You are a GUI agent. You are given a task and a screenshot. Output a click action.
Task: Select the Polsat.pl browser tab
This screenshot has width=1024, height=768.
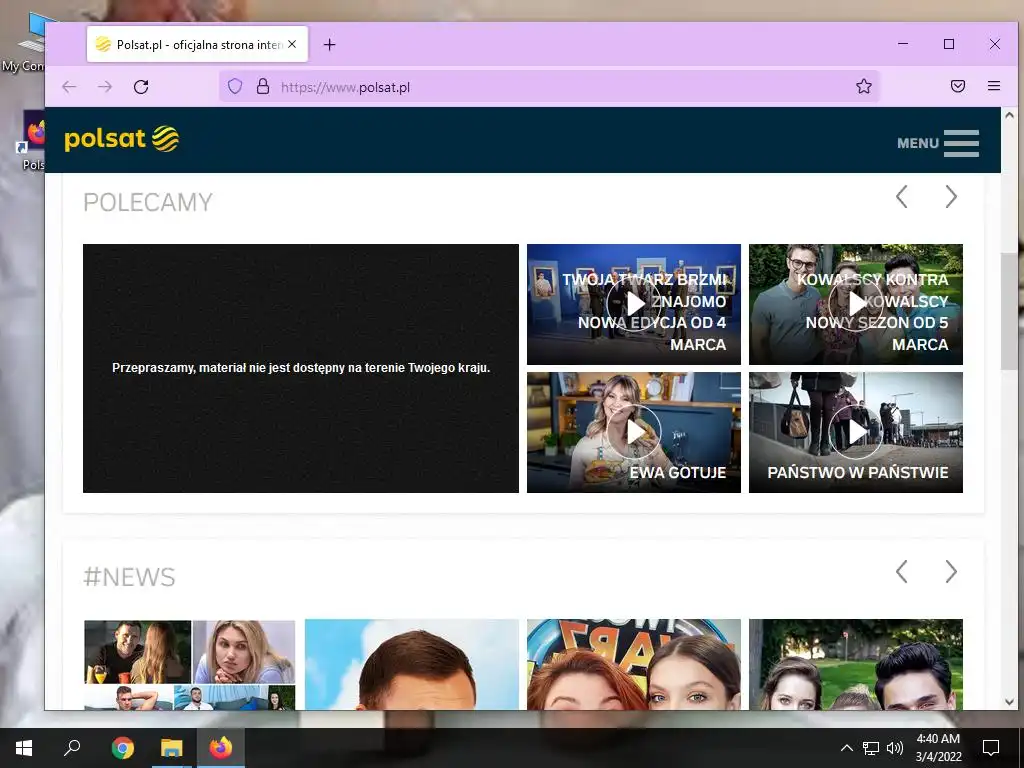tap(197, 44)
